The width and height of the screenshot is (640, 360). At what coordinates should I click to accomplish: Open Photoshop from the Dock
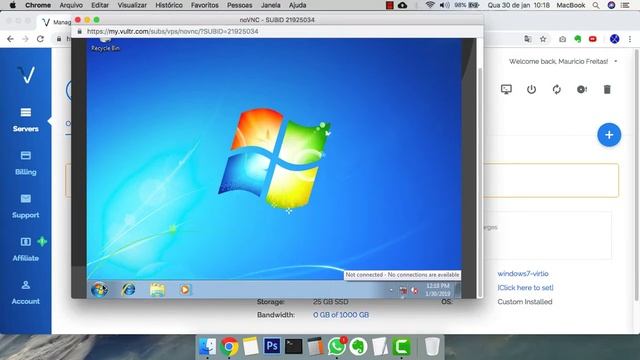point(272,346)
